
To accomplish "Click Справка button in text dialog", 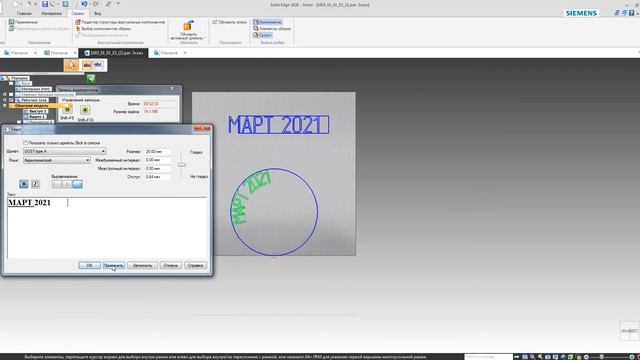I will [196, 265].
